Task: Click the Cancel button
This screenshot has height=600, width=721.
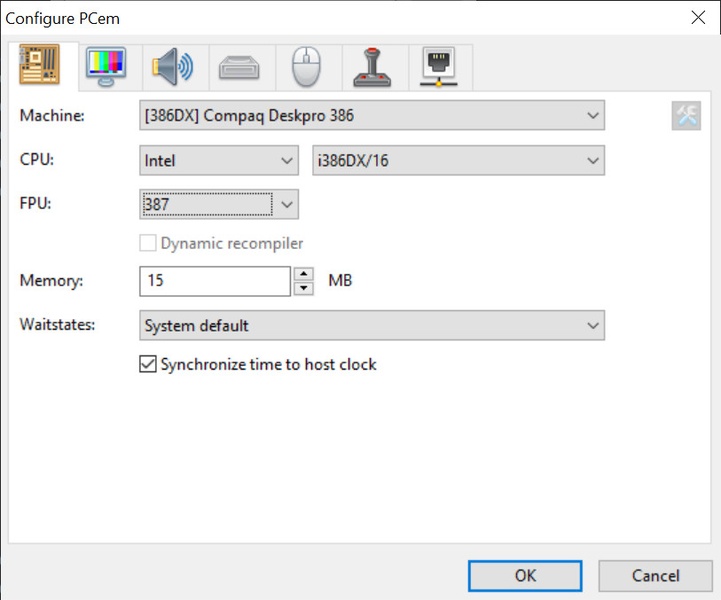Action: pos(655,576)
